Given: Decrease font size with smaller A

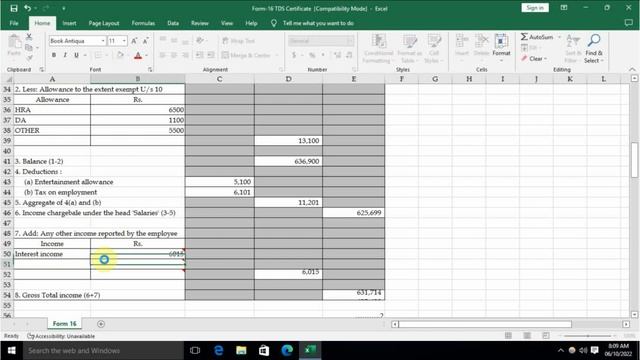Looking at the screenshot, I should [145, 41].
